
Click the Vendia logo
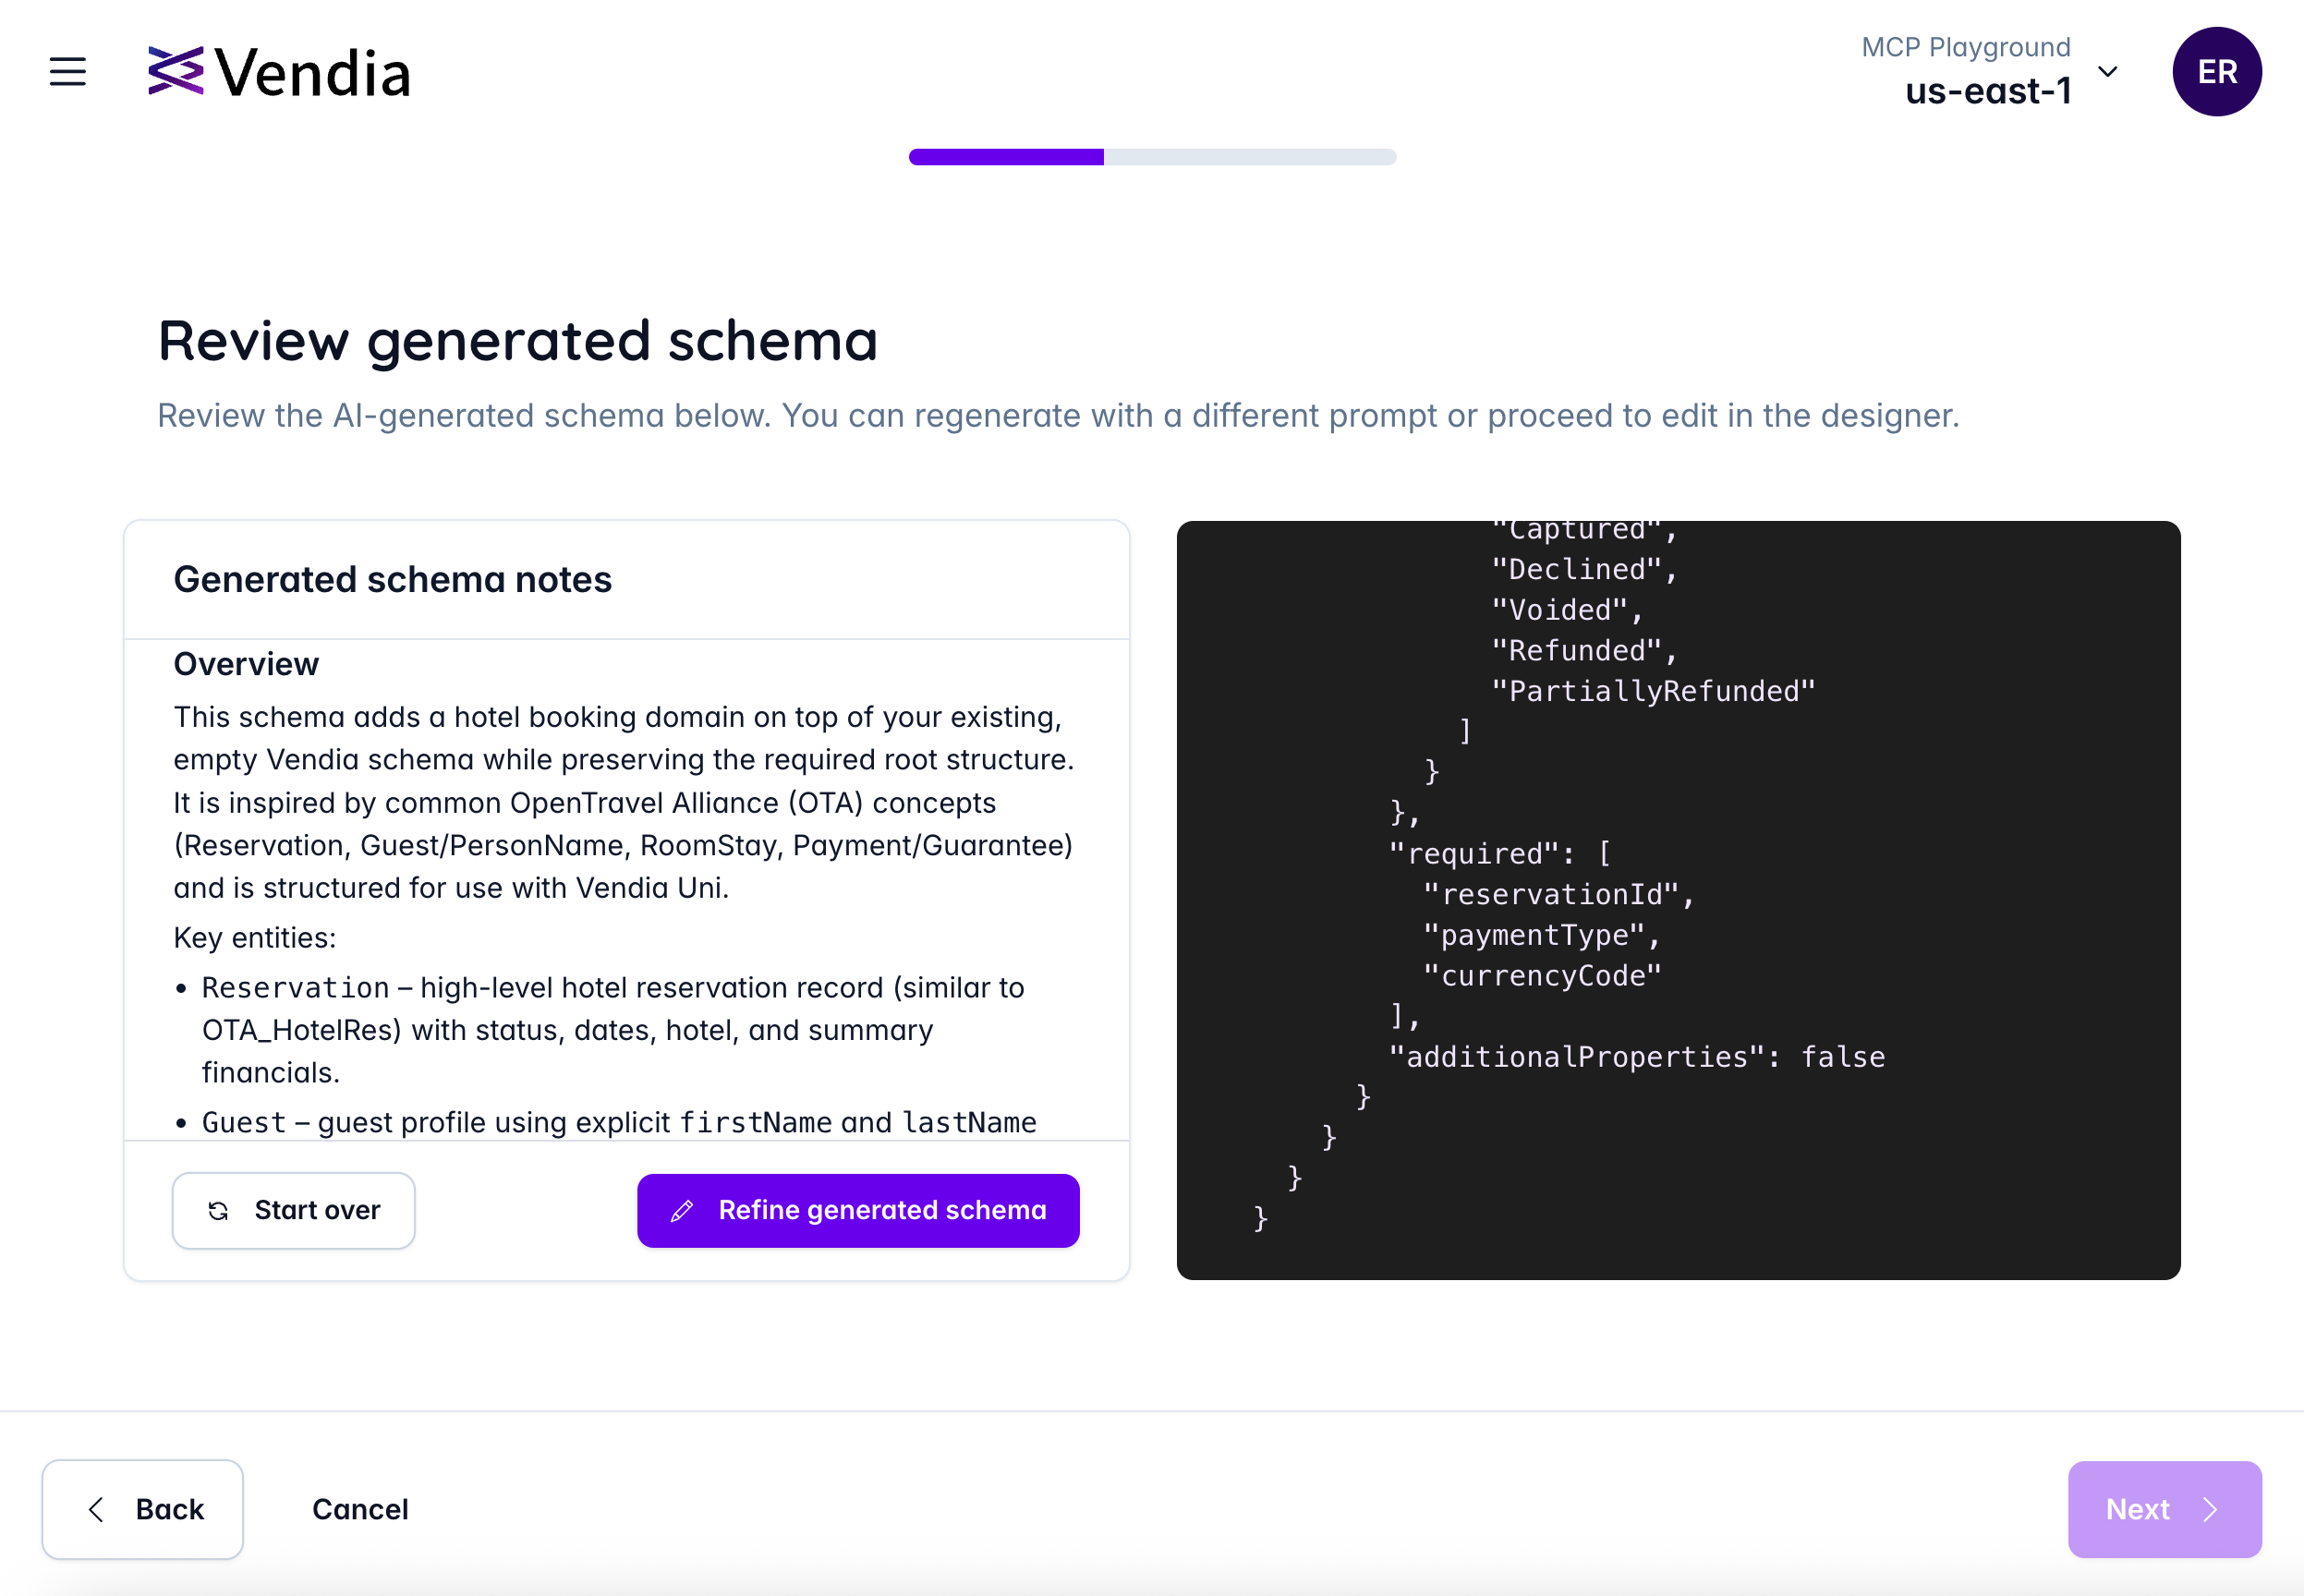(x=279, y=72)
